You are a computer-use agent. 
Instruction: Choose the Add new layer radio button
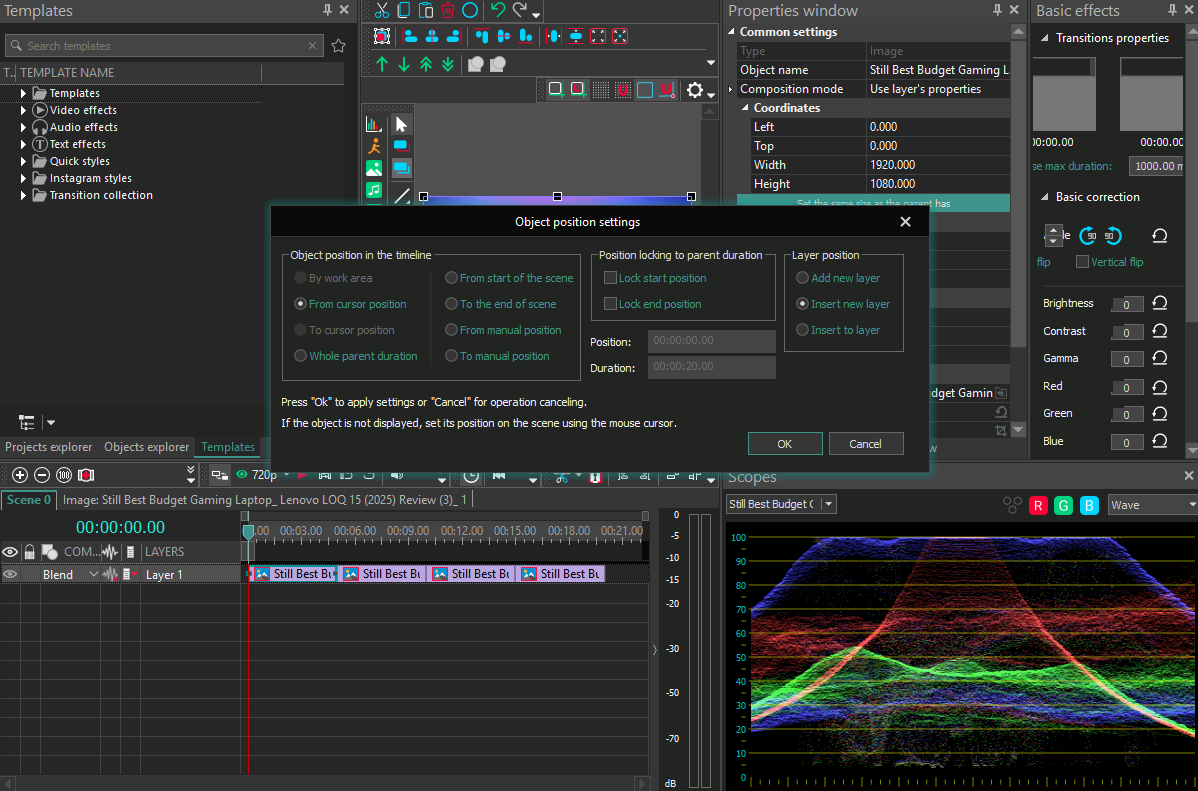point(802,278)
